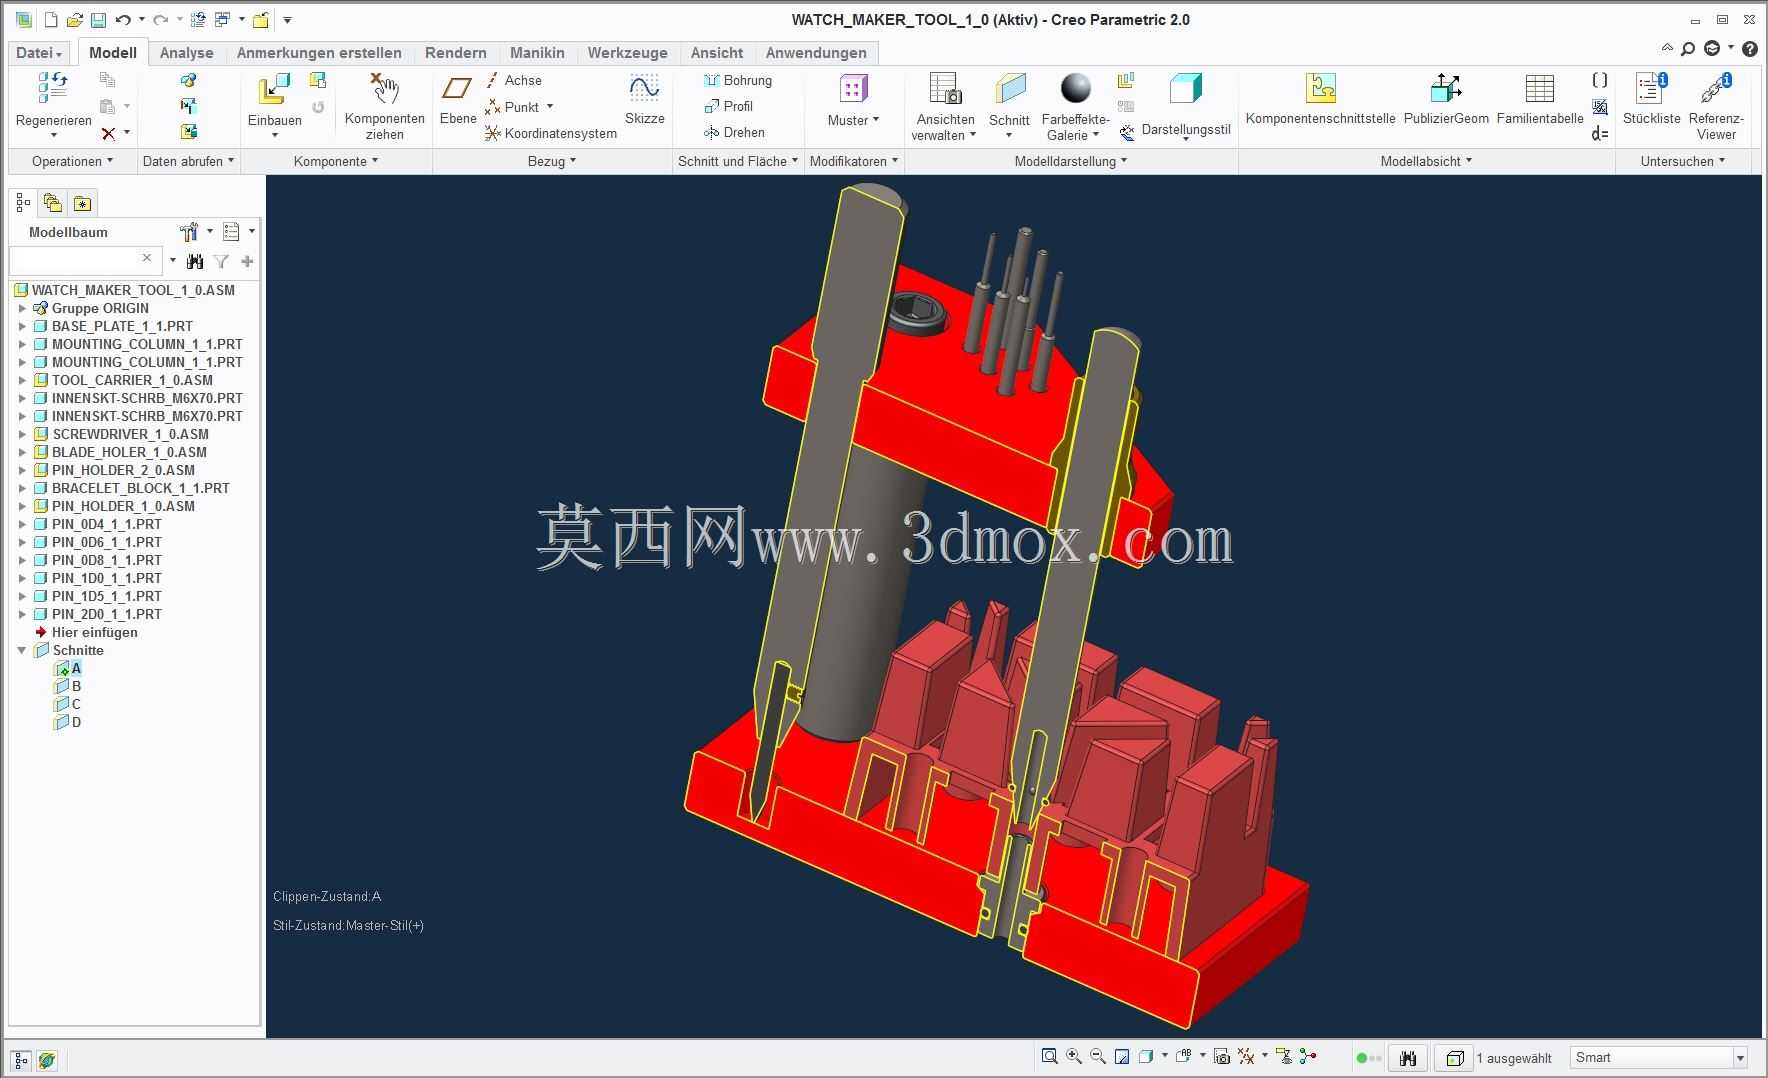This screenshot has width=1768, height=1078.
Task: Click the Schnitt section icon
Action: coord(1010,88)
